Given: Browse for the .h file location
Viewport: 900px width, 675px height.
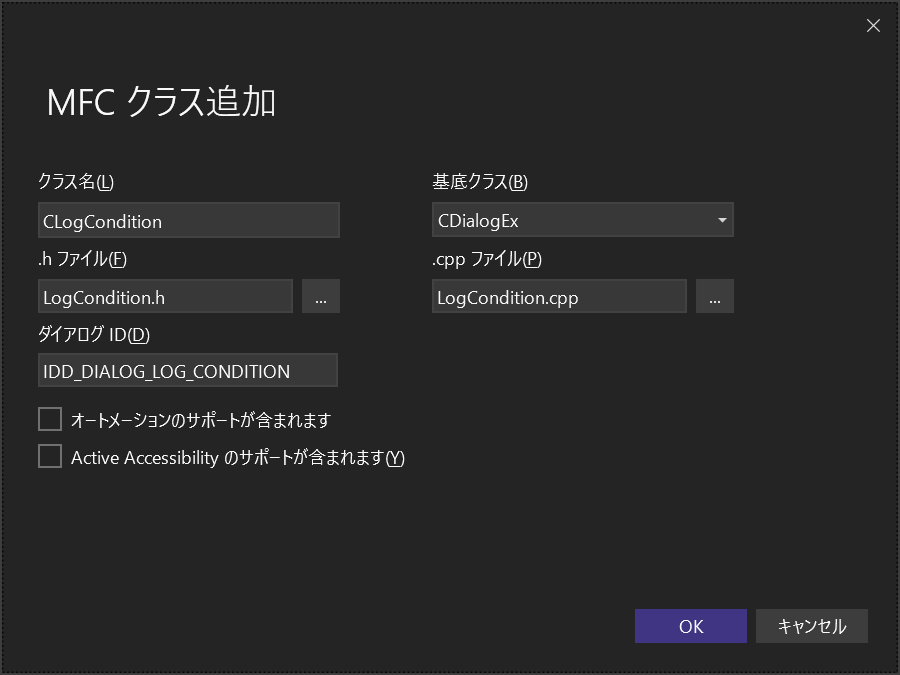Looking at the screenshot, I should tap(321, 297).
